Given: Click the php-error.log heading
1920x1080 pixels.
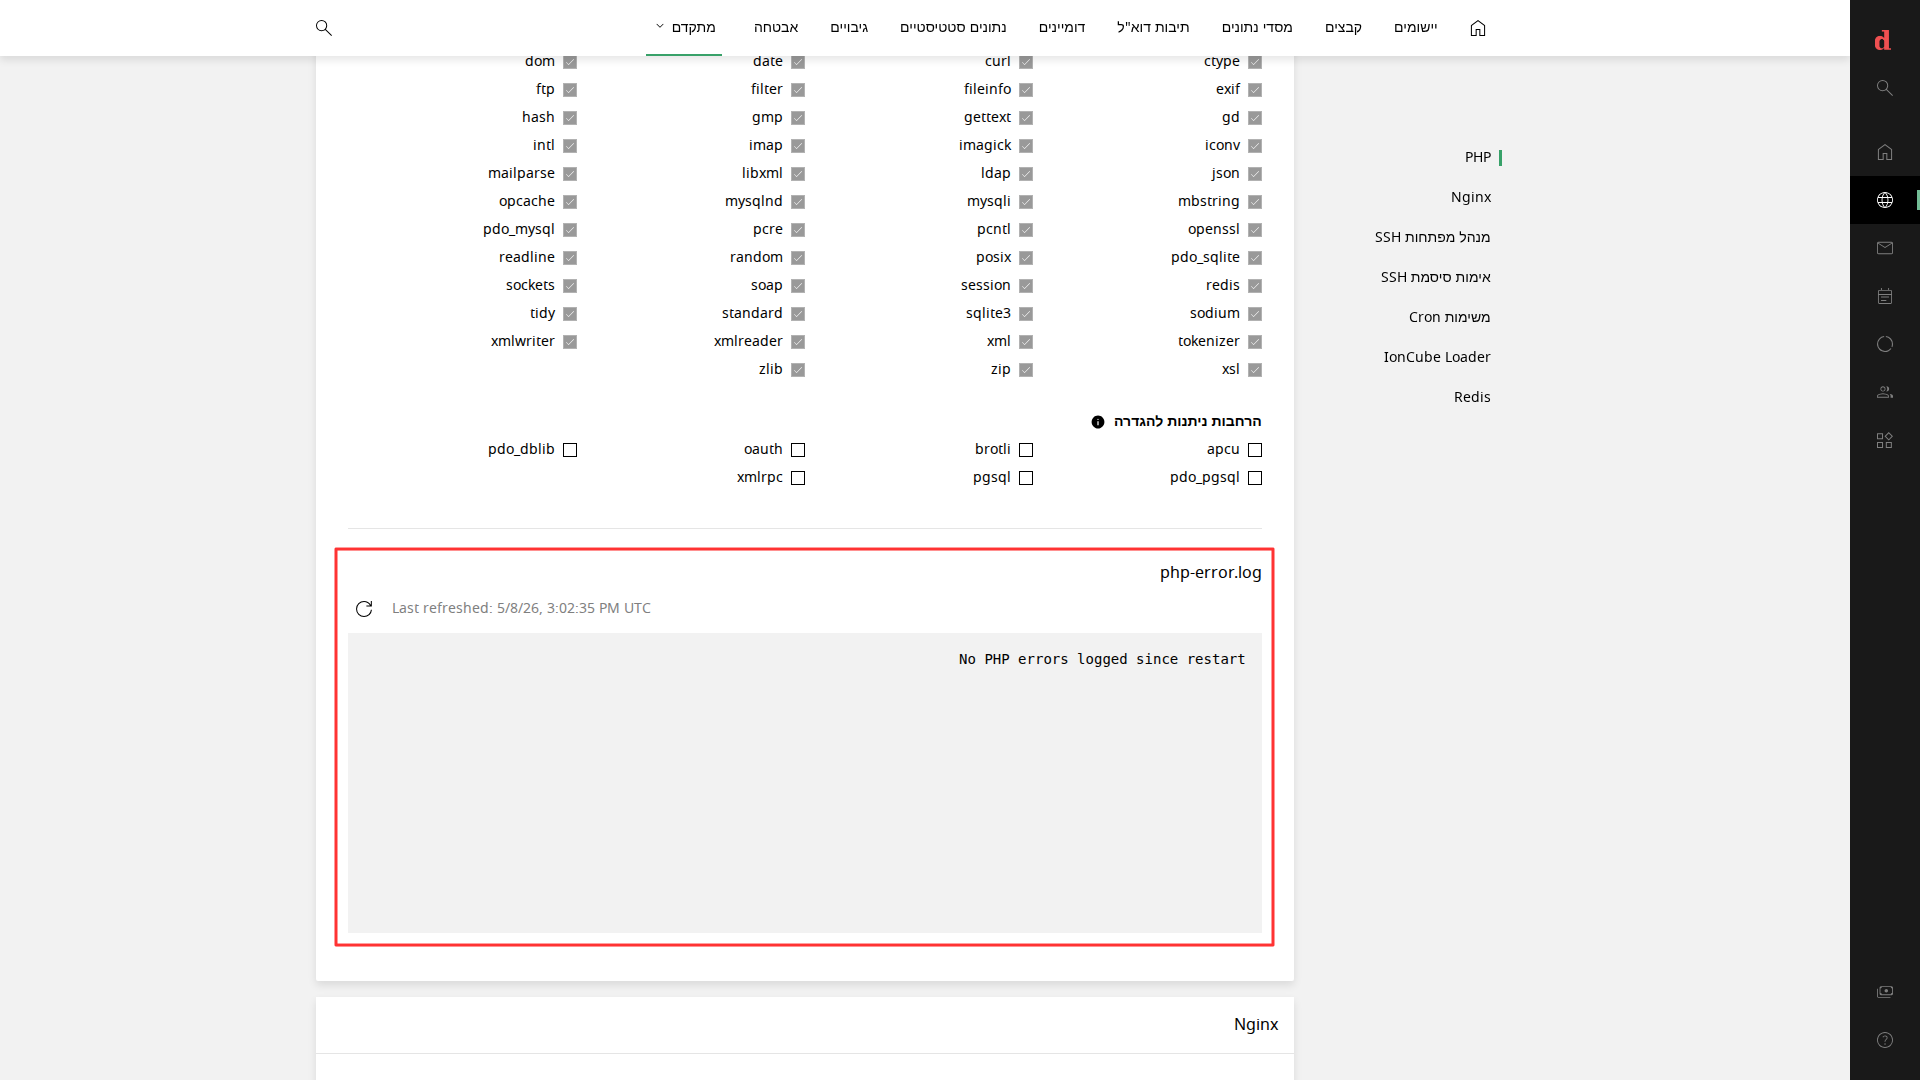Looking at the screenshot, I should click(1210, 573).
